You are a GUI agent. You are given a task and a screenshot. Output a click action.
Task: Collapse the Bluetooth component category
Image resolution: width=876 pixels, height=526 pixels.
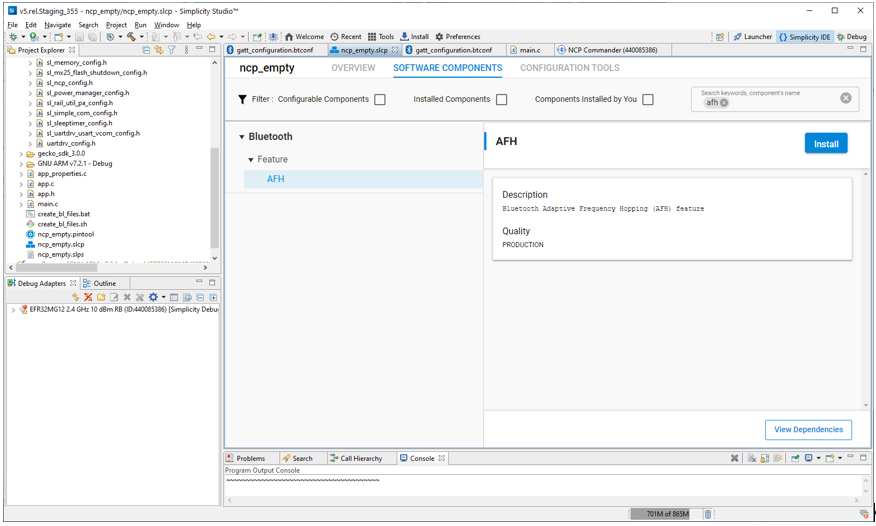241,137
